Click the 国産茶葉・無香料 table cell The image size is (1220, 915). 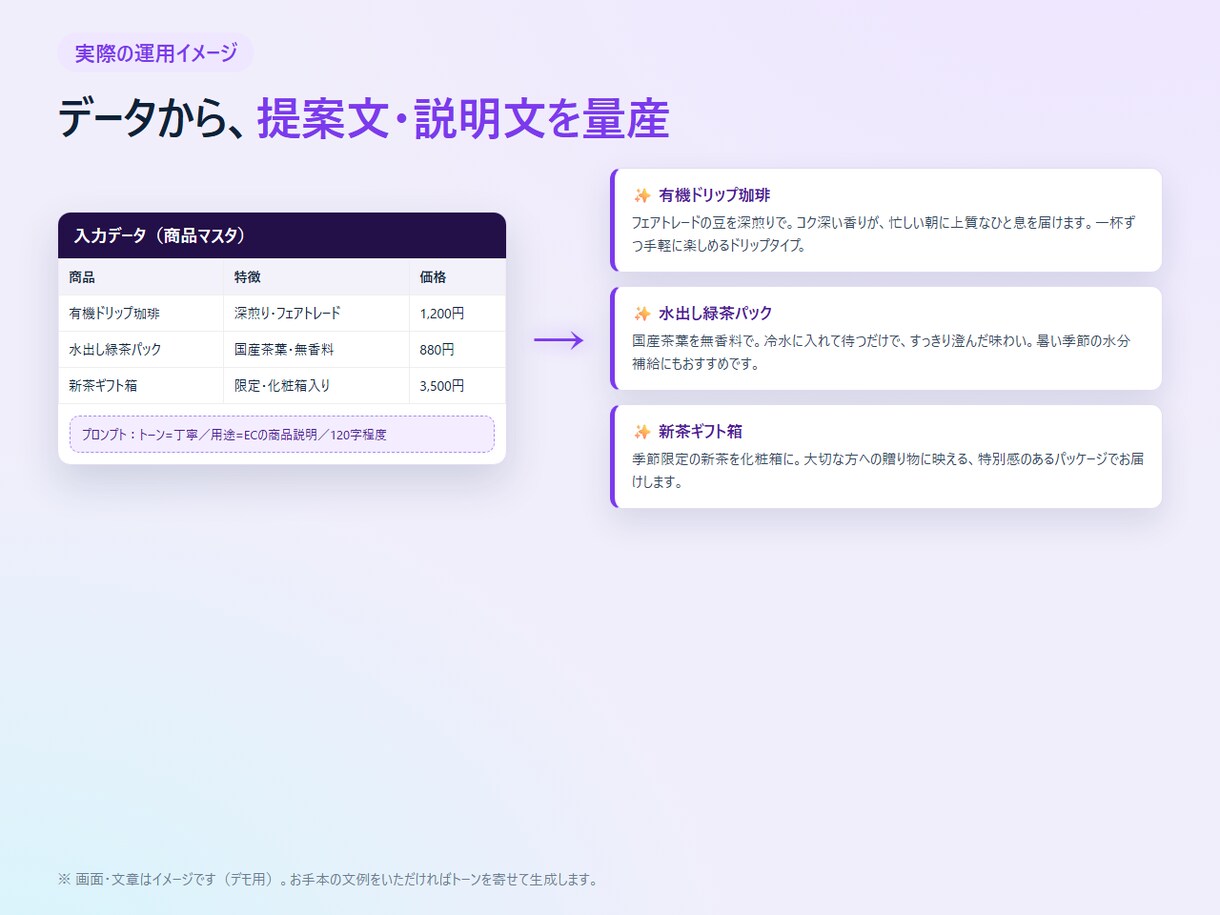point(316,349)
